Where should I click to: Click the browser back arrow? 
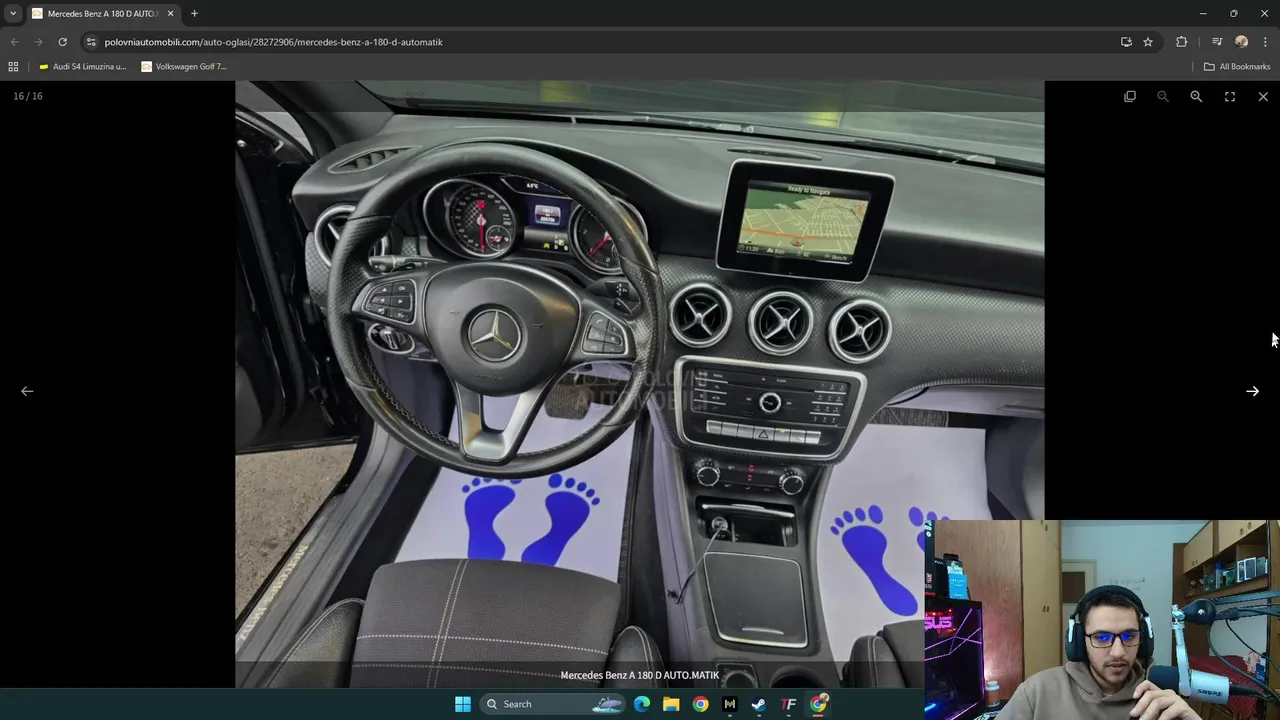point(14,42)
